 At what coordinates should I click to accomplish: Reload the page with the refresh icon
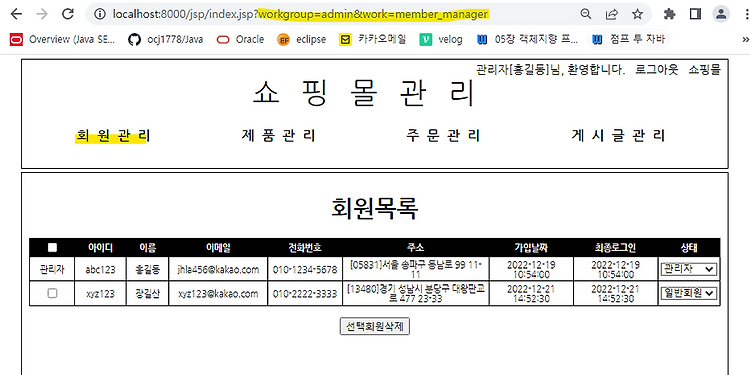click(x=68, y=14)
